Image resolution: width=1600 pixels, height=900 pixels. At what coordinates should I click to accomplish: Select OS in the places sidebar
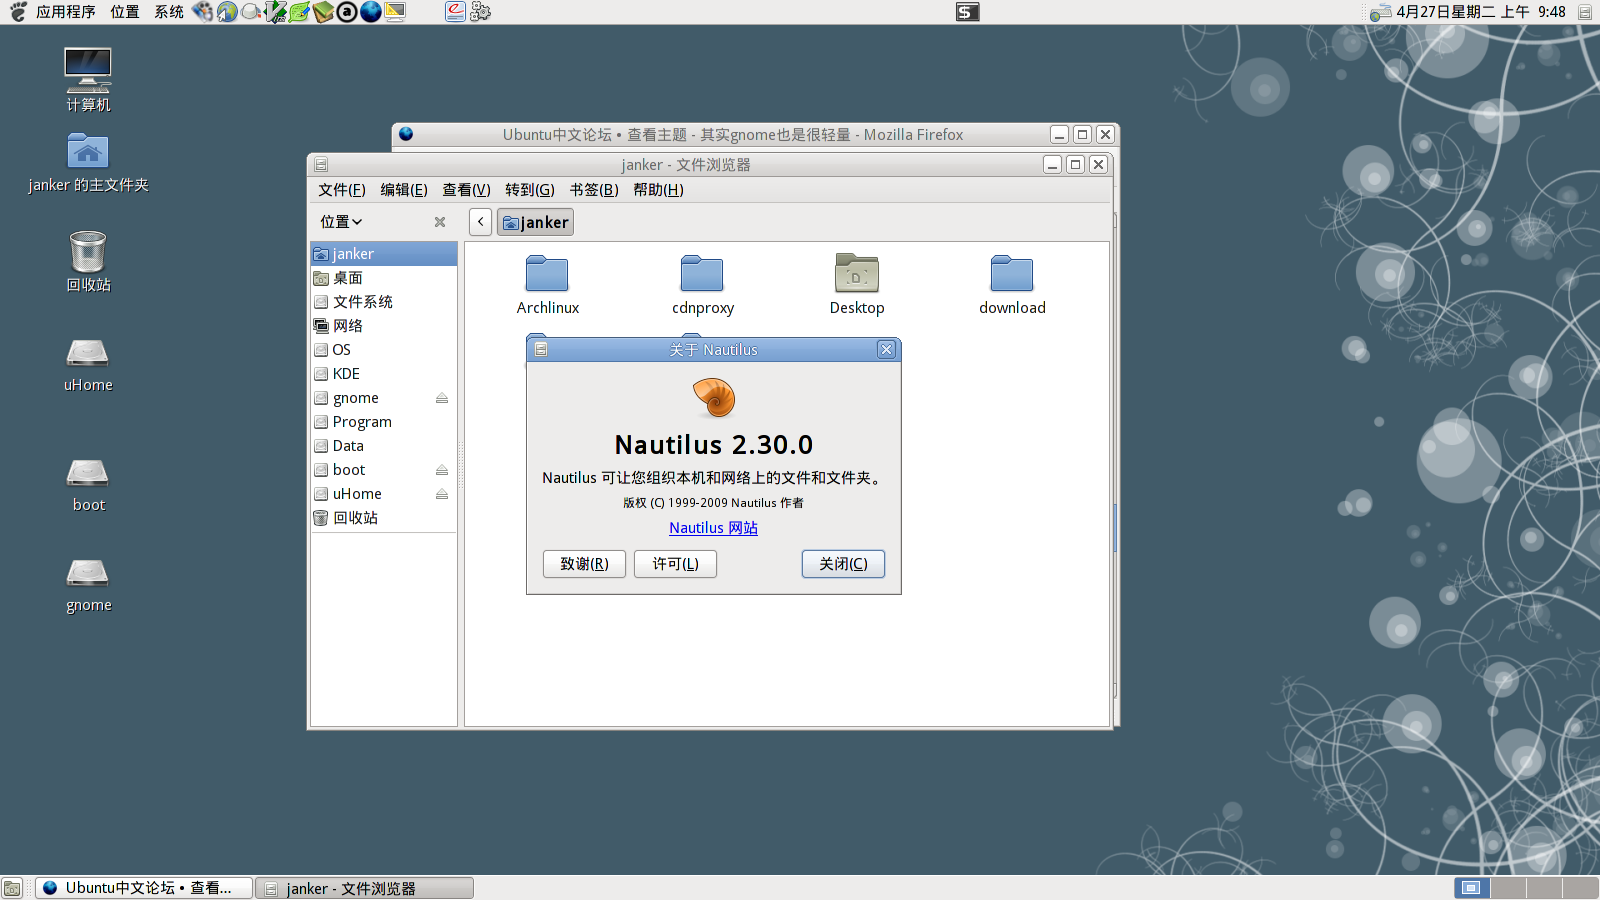tap(384, 350)
